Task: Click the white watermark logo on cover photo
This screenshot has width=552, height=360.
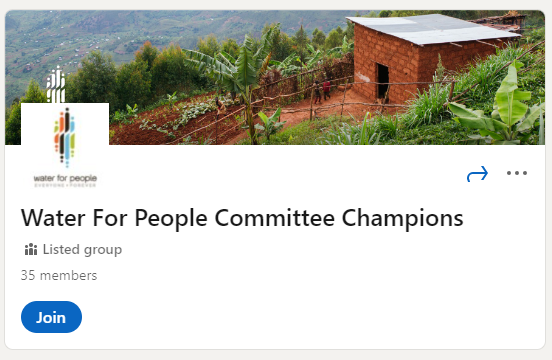Action: [x=56, y=84]
